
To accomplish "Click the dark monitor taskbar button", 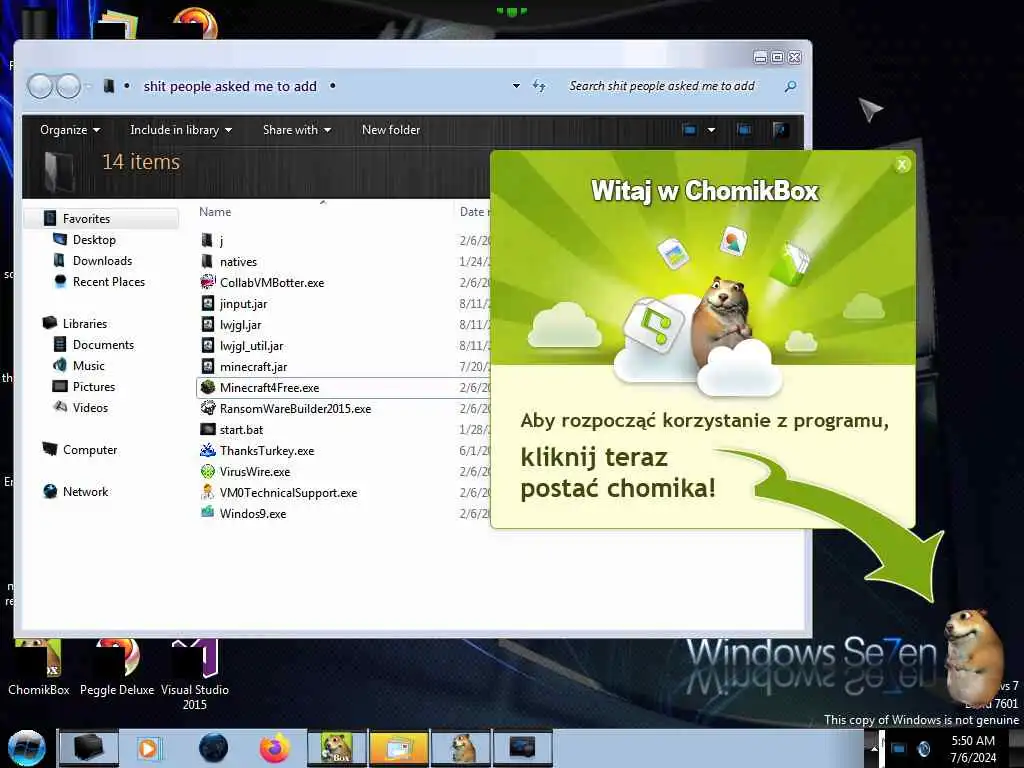I will [x=523, y=748].
